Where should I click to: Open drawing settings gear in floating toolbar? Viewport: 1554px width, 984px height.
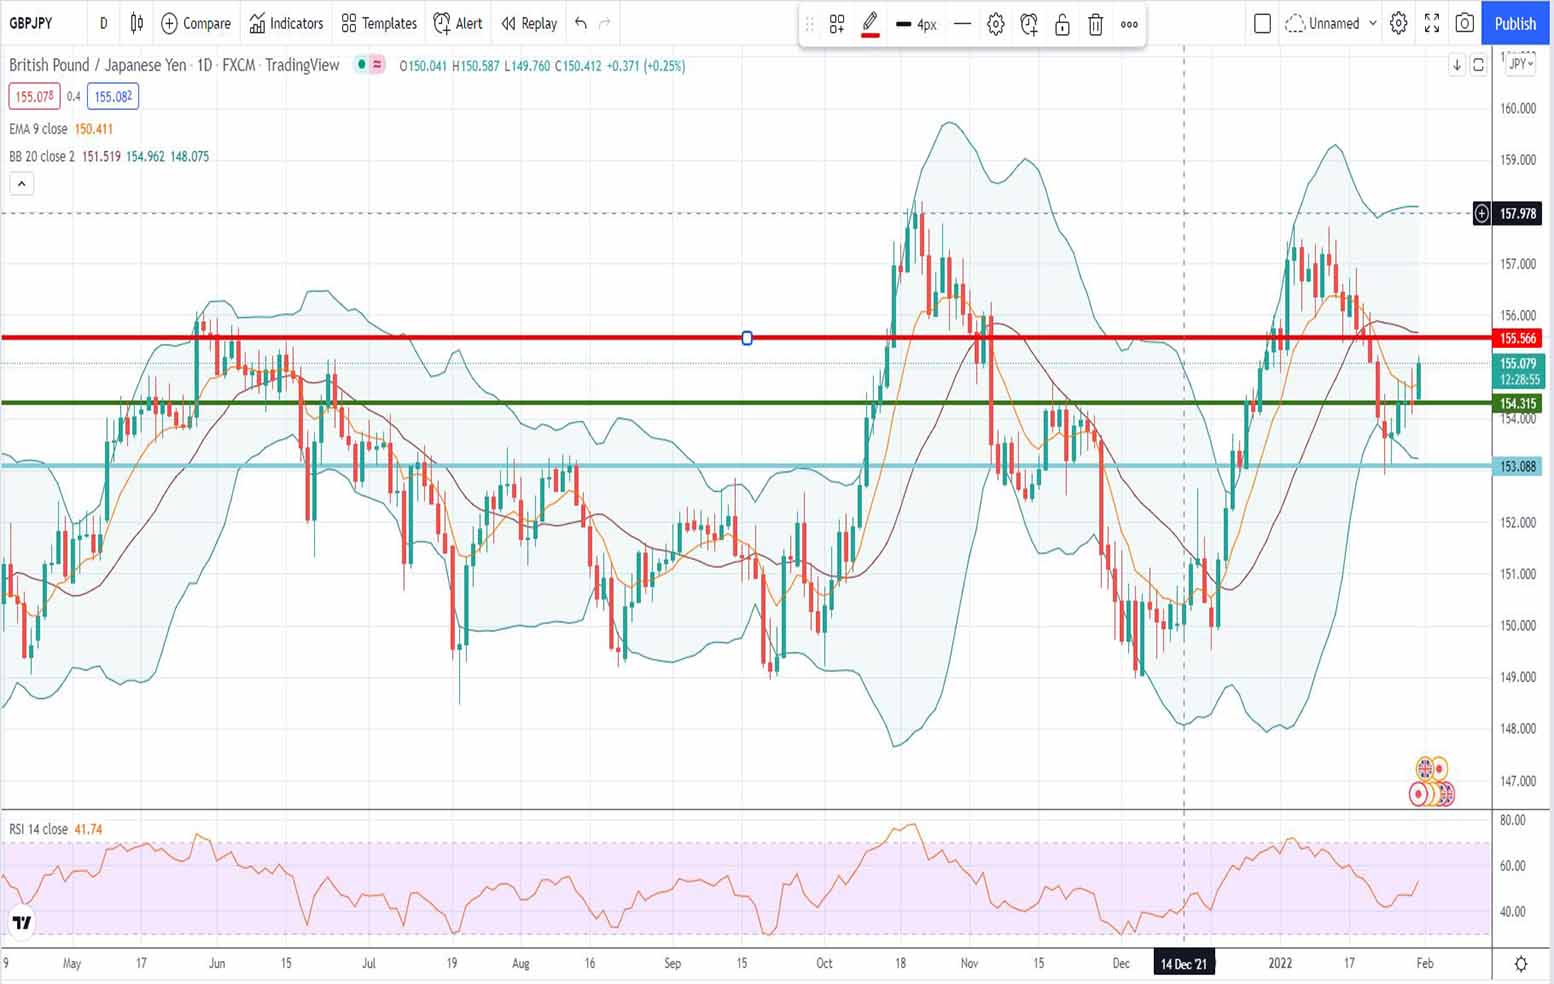click(995, 24)
